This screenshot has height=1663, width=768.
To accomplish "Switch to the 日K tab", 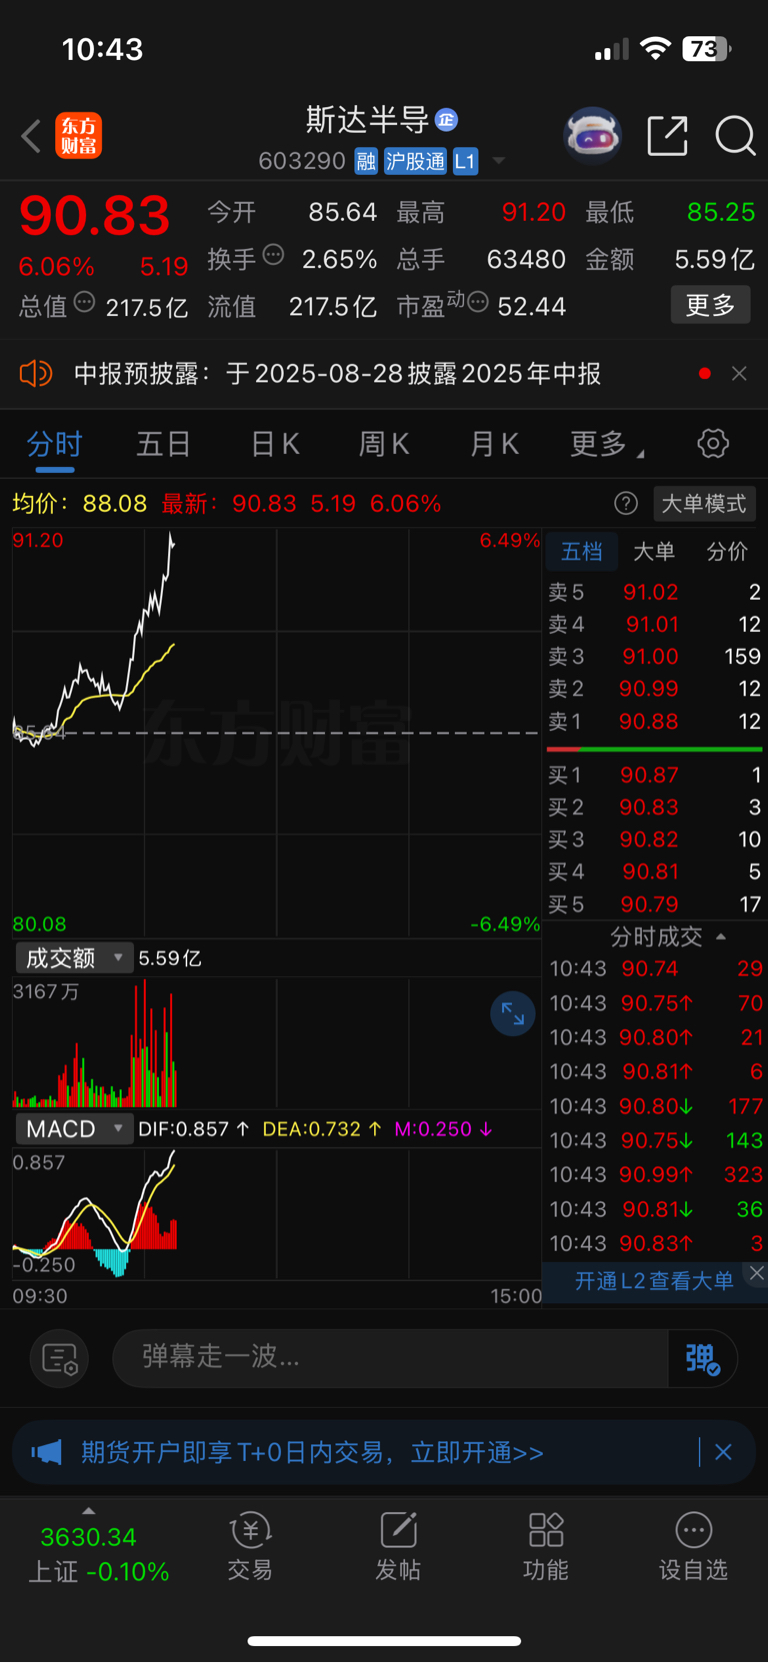I will [x=275, y=444].
